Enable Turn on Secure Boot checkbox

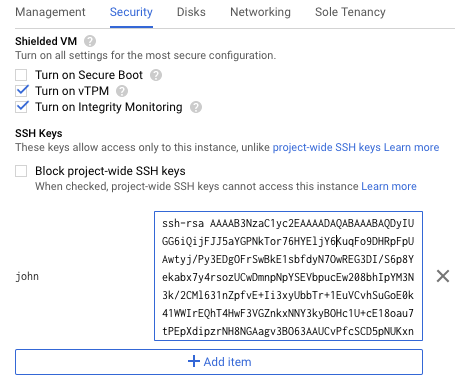pyautogui.click(x=21, y=75)
